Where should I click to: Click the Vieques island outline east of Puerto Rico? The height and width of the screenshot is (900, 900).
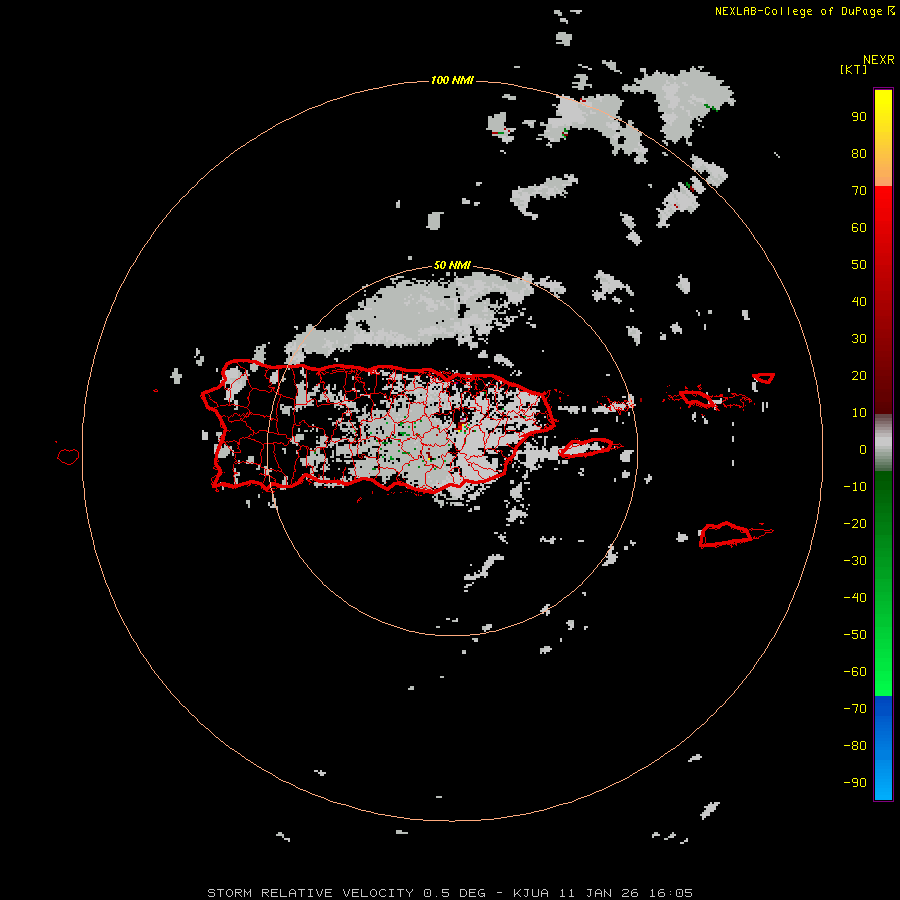tap(587, 448)
